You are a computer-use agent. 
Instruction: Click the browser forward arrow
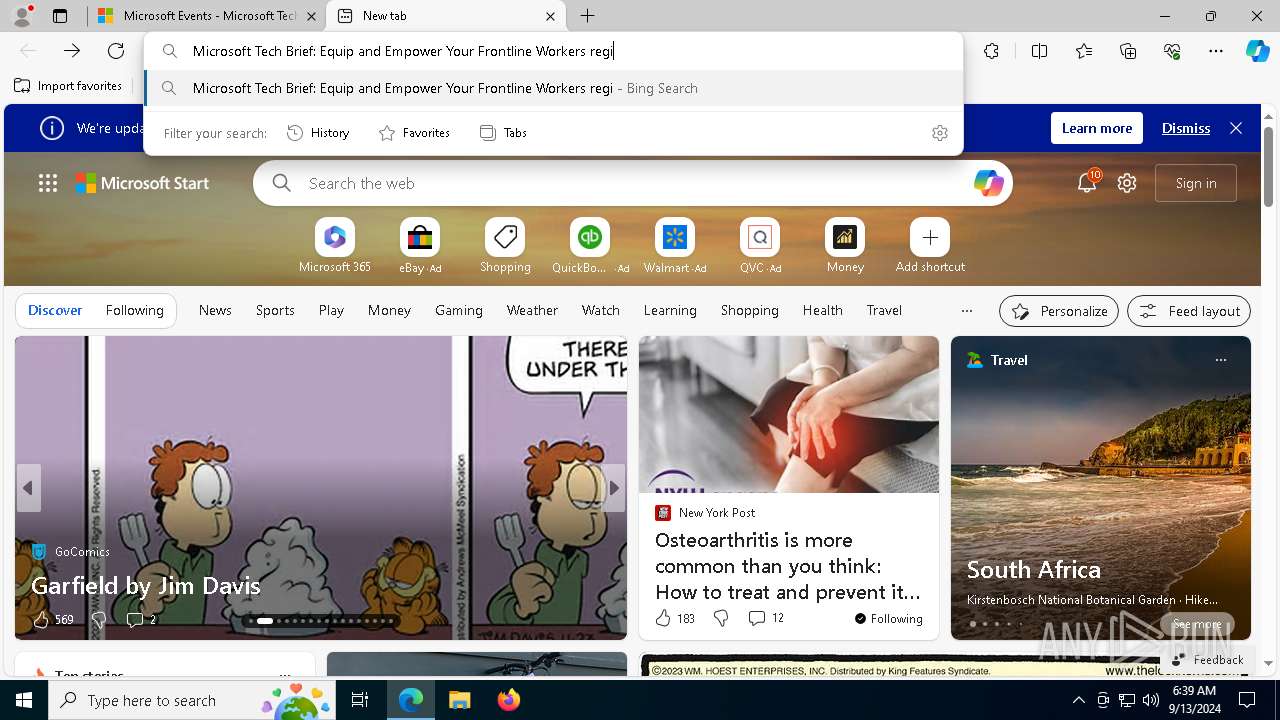click(x=72, y=51)
